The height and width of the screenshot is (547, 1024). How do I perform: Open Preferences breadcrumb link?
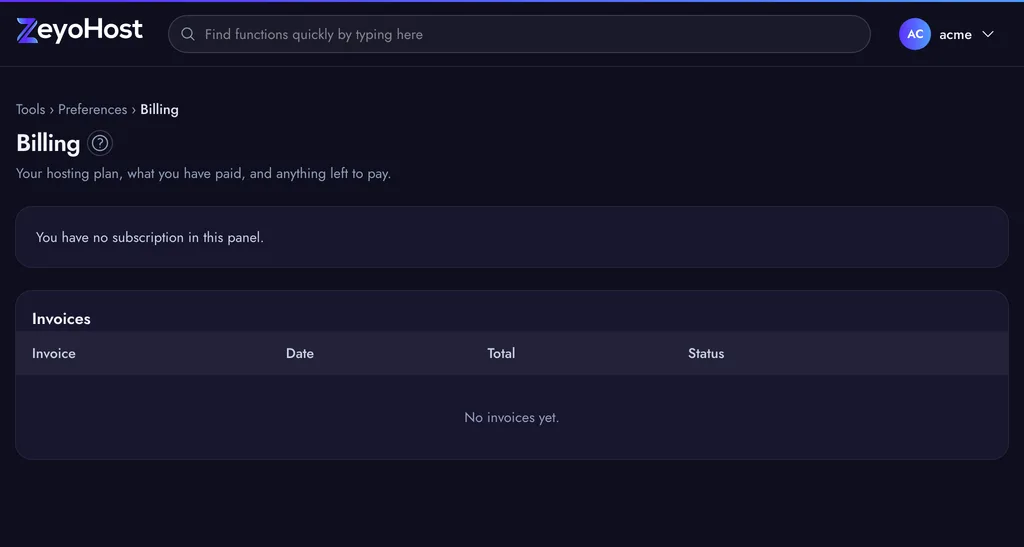click(x=93, y=109)
